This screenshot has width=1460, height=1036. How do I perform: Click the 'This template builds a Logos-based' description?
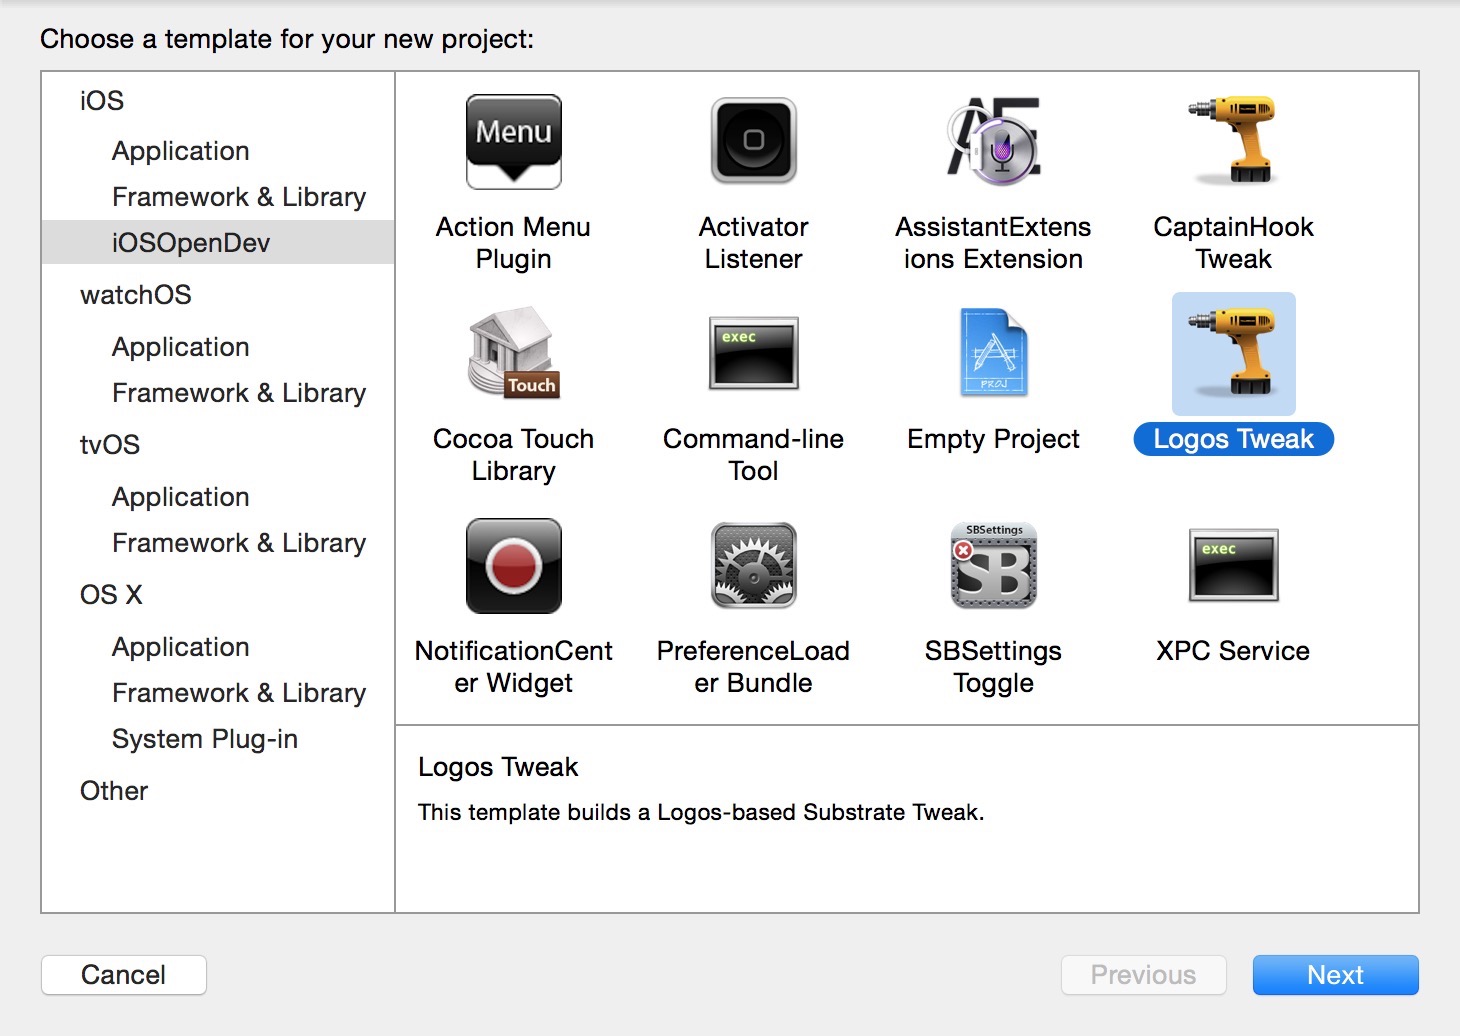pyautogui.click(x=701, y=812)
